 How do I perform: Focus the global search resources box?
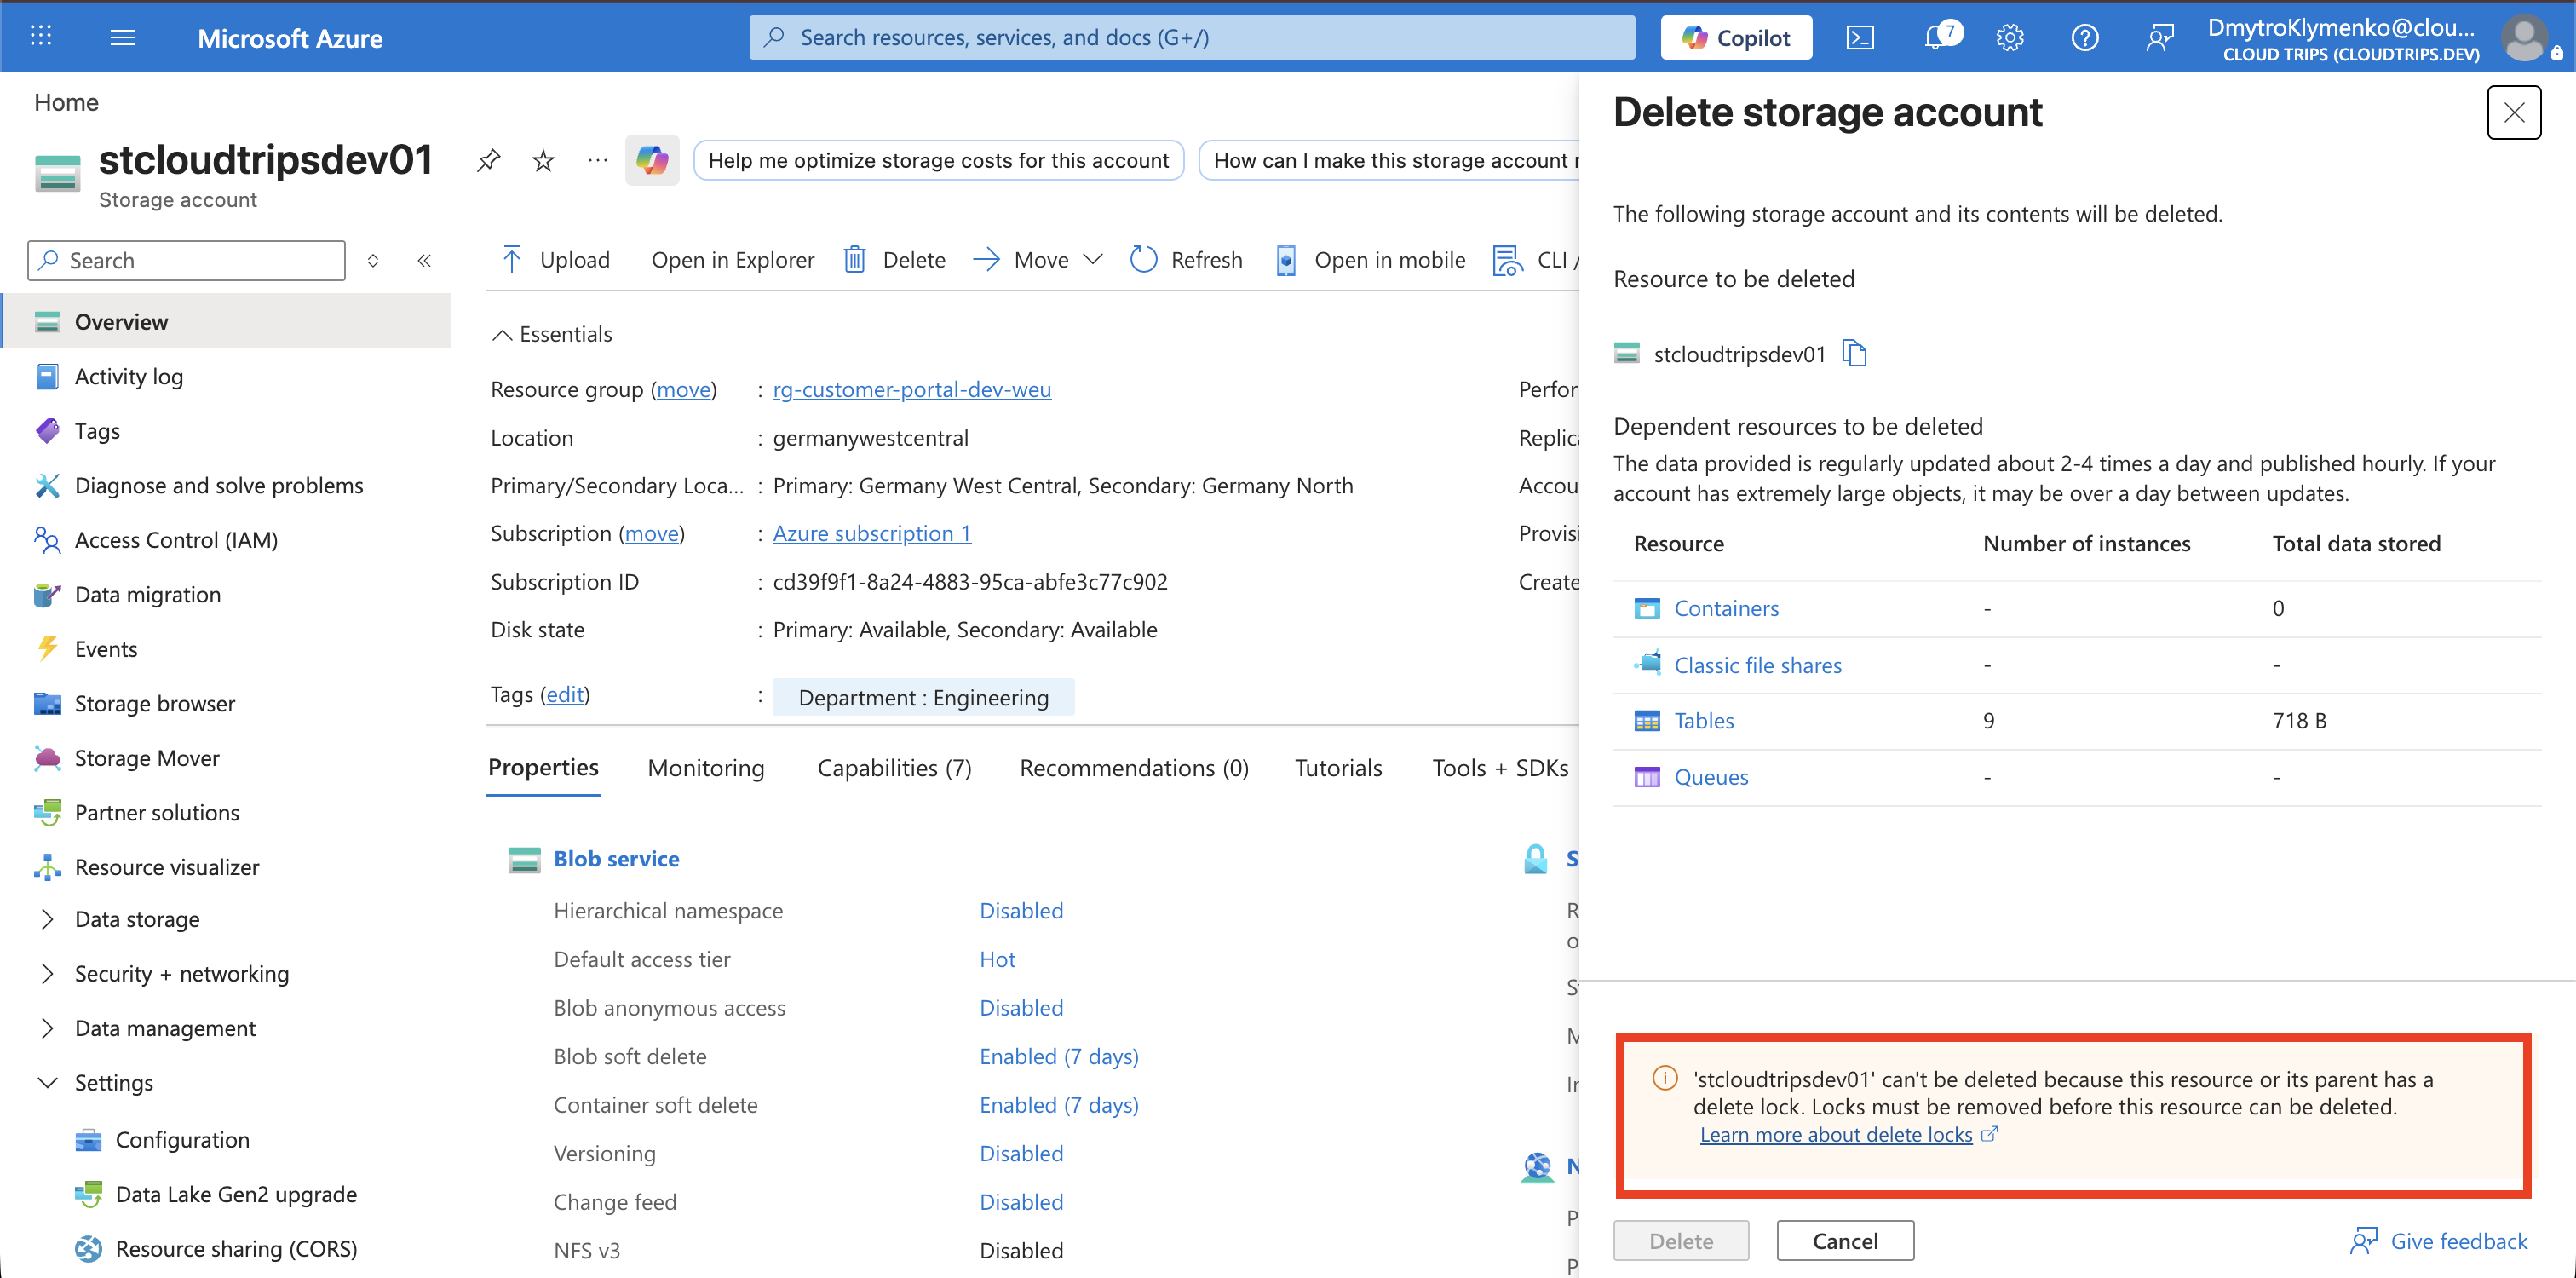click(1192, 38)
